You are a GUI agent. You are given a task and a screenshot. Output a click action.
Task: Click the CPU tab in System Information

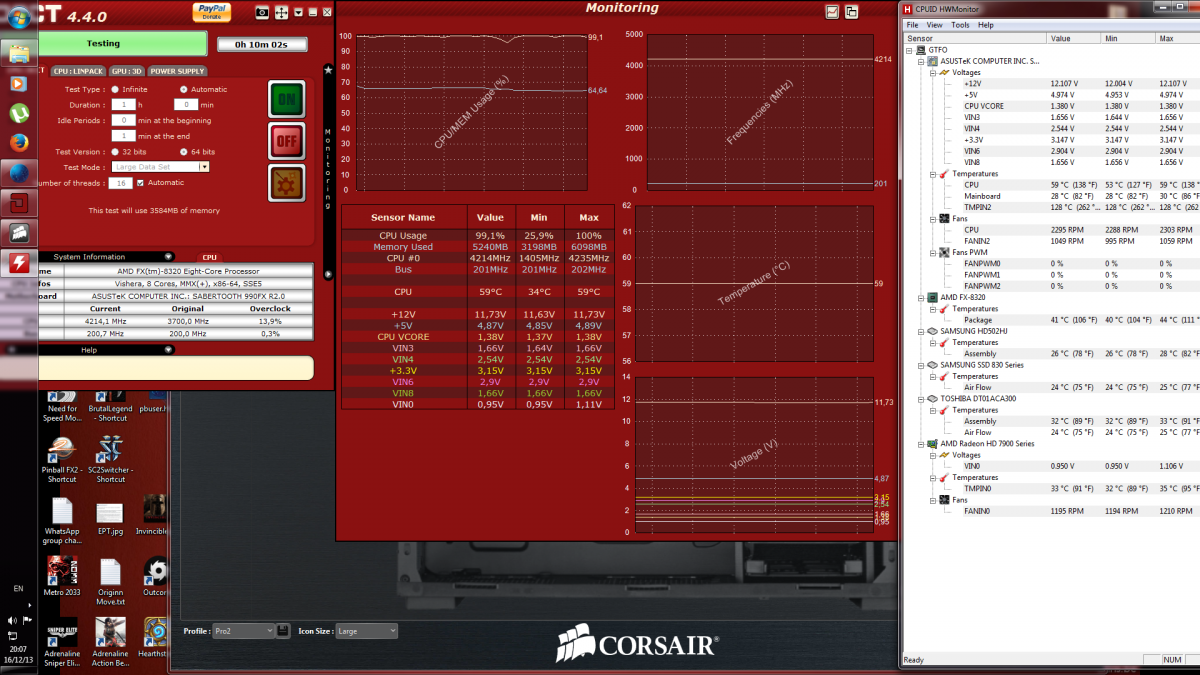pos(209,257)
